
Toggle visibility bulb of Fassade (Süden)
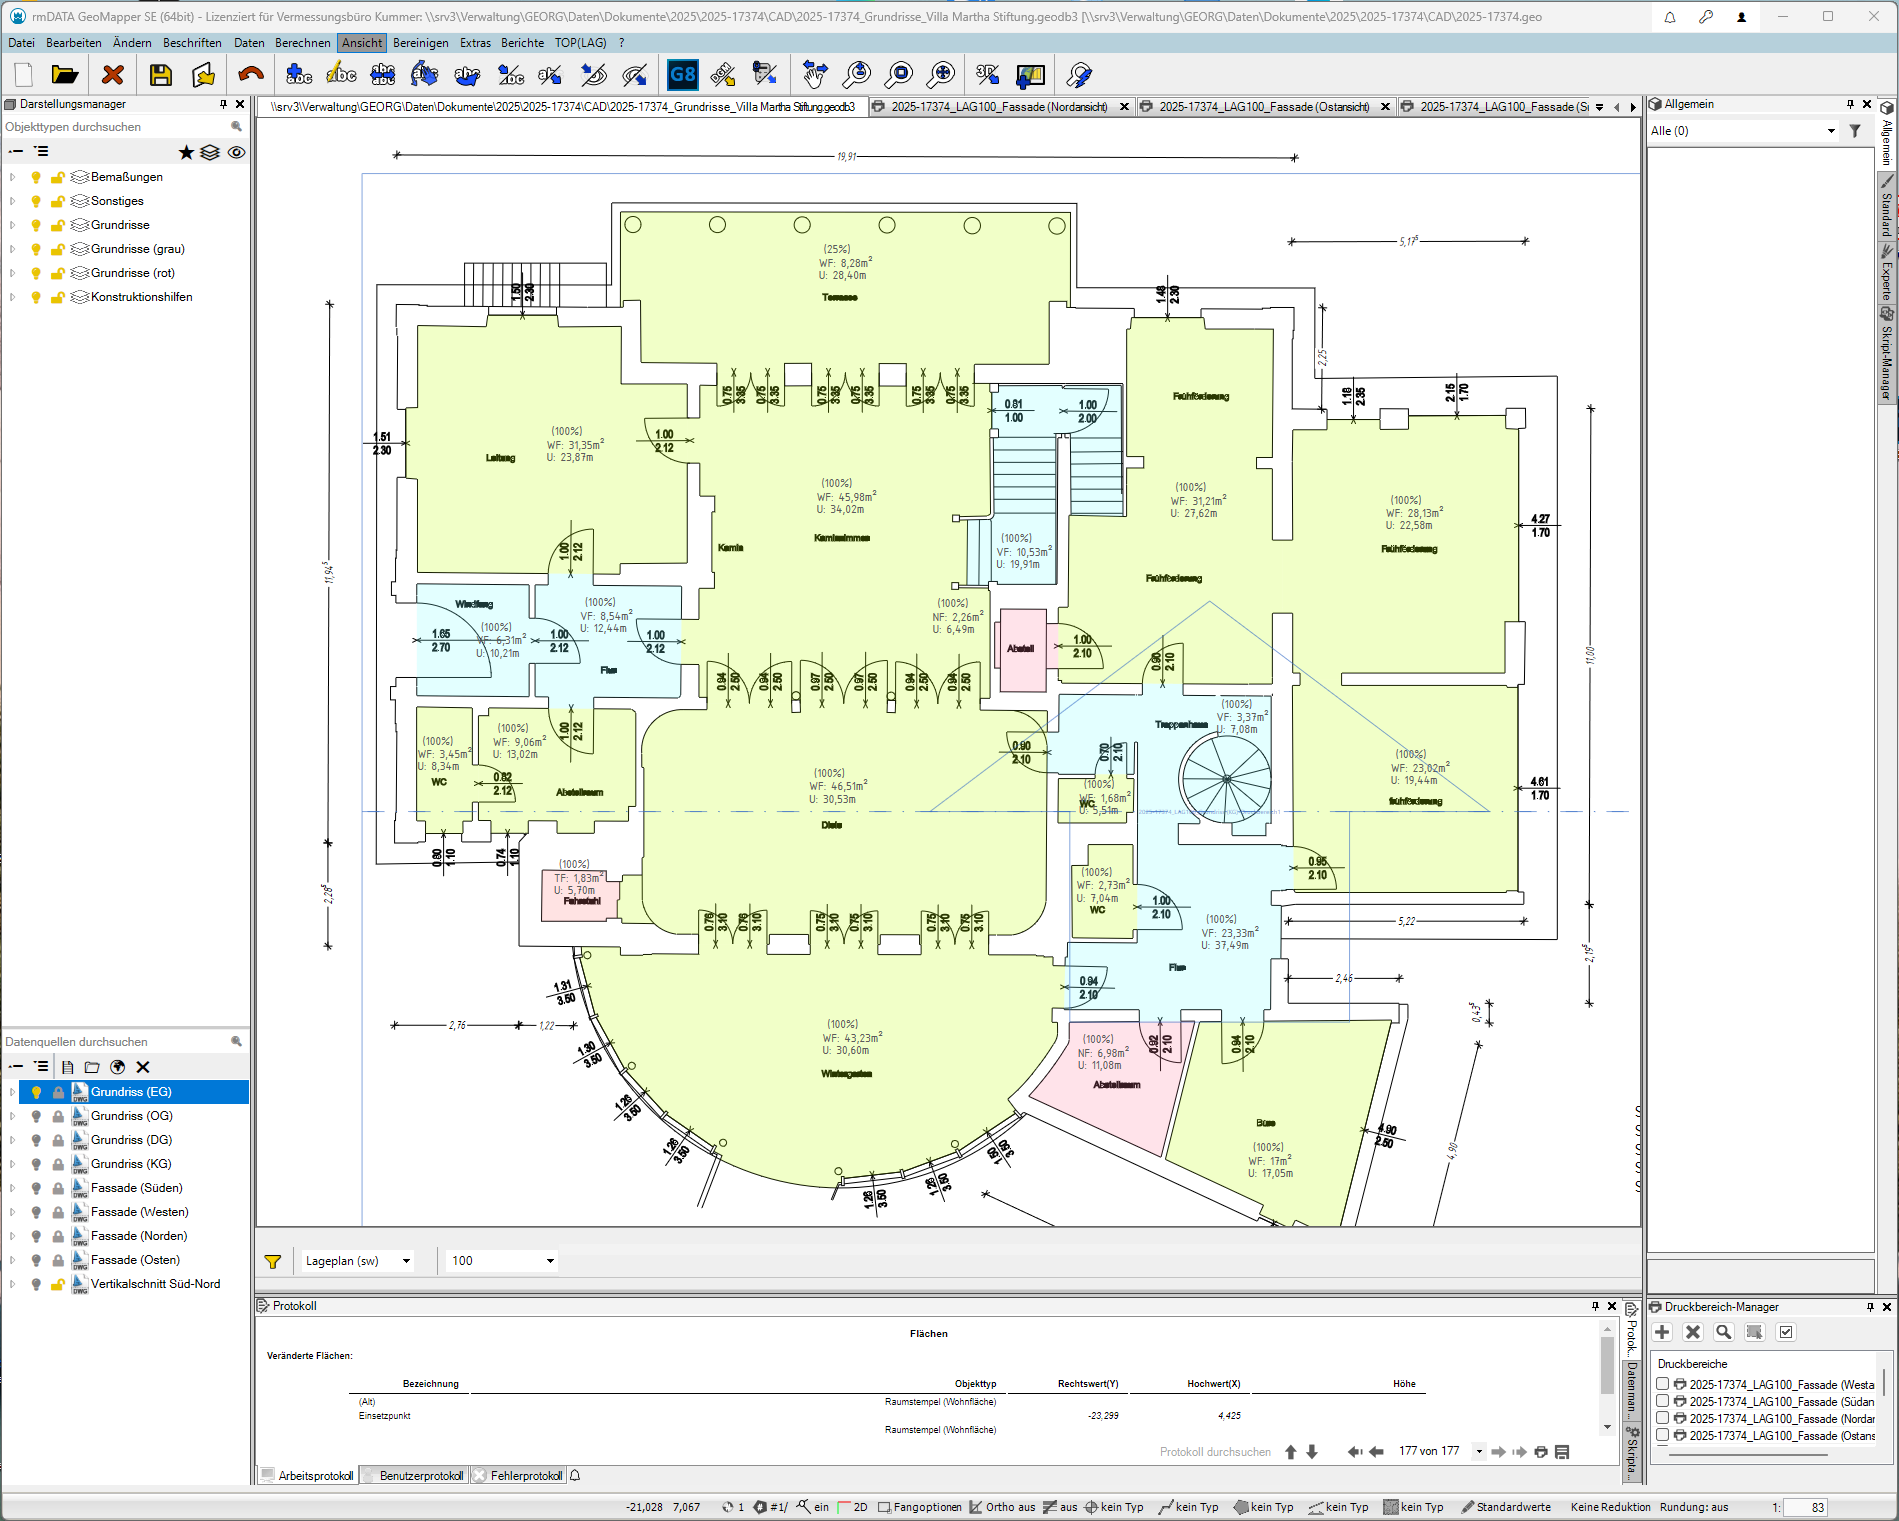(x=36, y=1188)
